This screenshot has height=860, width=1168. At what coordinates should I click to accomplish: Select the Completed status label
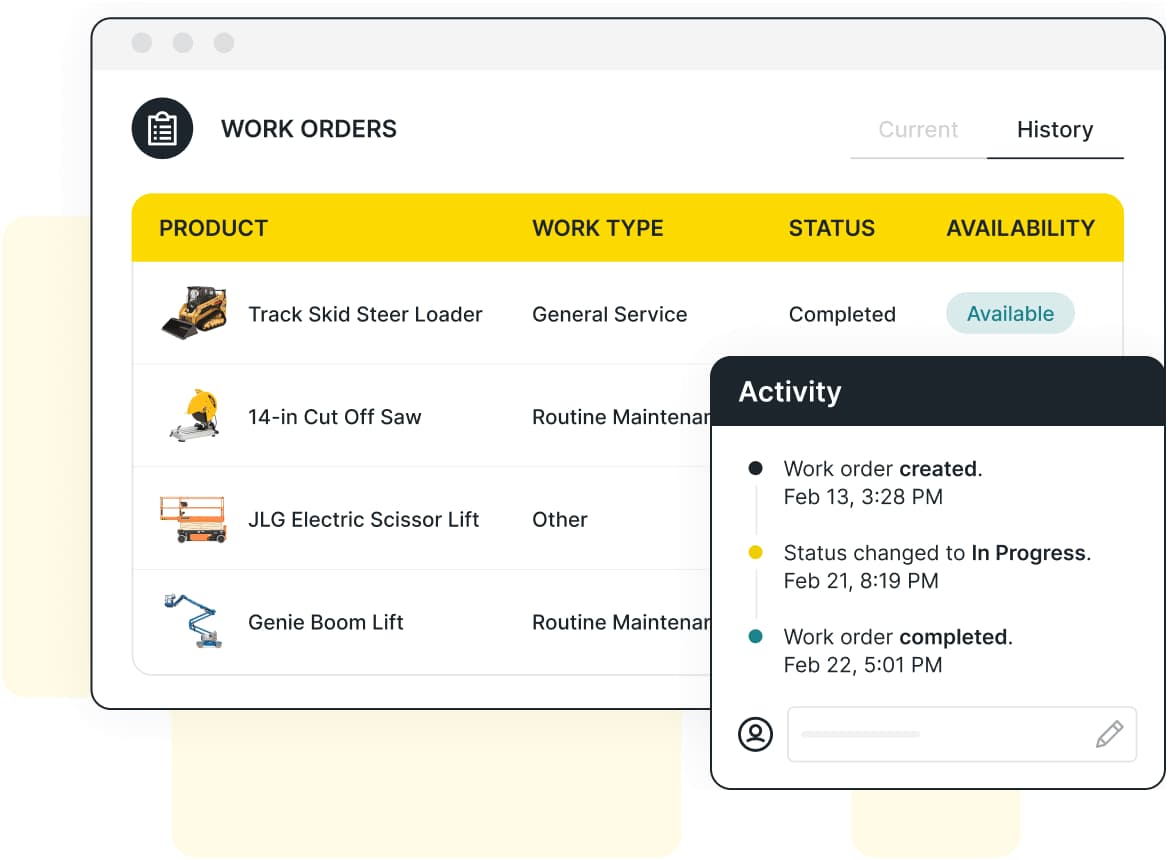click(x=842, y=314)
